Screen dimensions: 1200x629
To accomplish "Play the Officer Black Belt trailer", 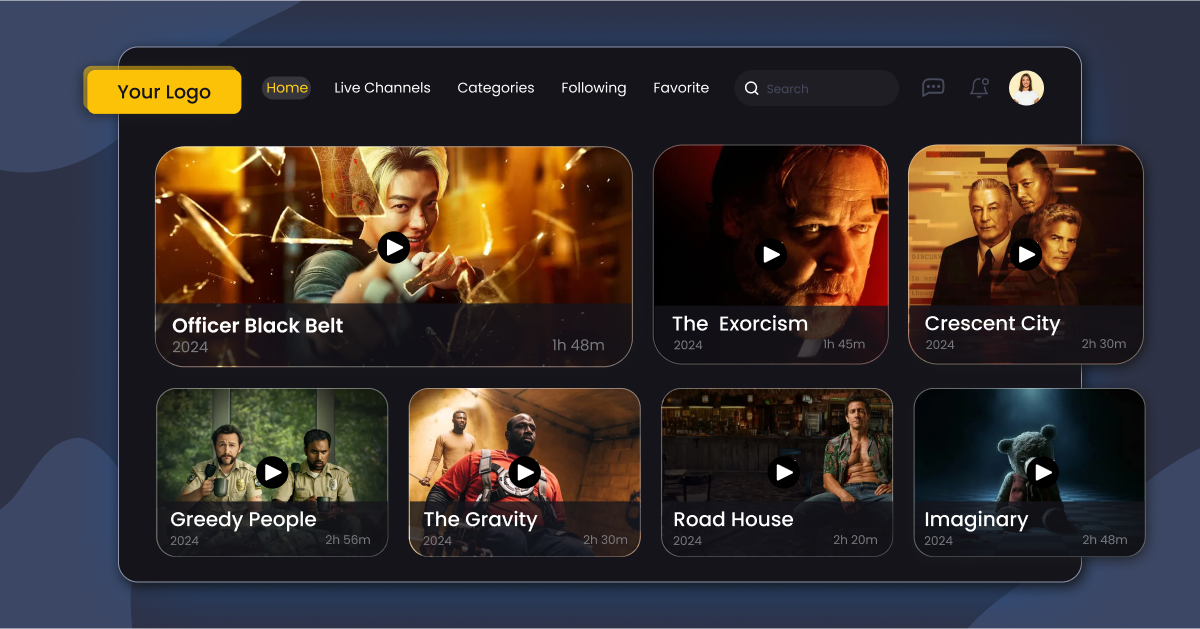I will 394,247.
